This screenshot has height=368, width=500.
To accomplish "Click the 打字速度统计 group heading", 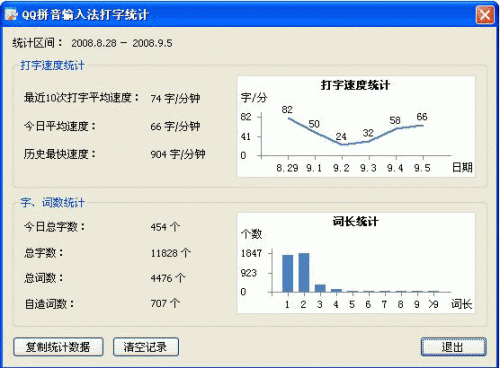I will pyautogui.click(x=52, y=65).
